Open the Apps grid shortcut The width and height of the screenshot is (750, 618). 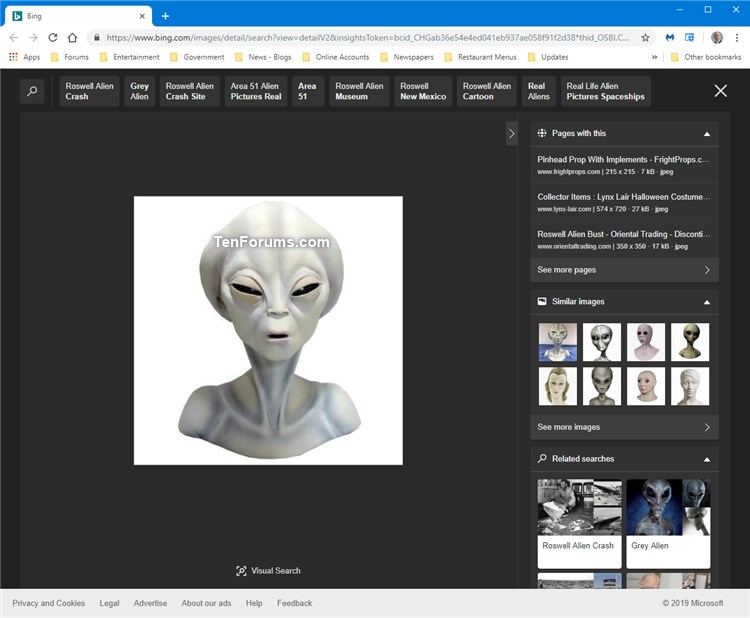point(24,57)
